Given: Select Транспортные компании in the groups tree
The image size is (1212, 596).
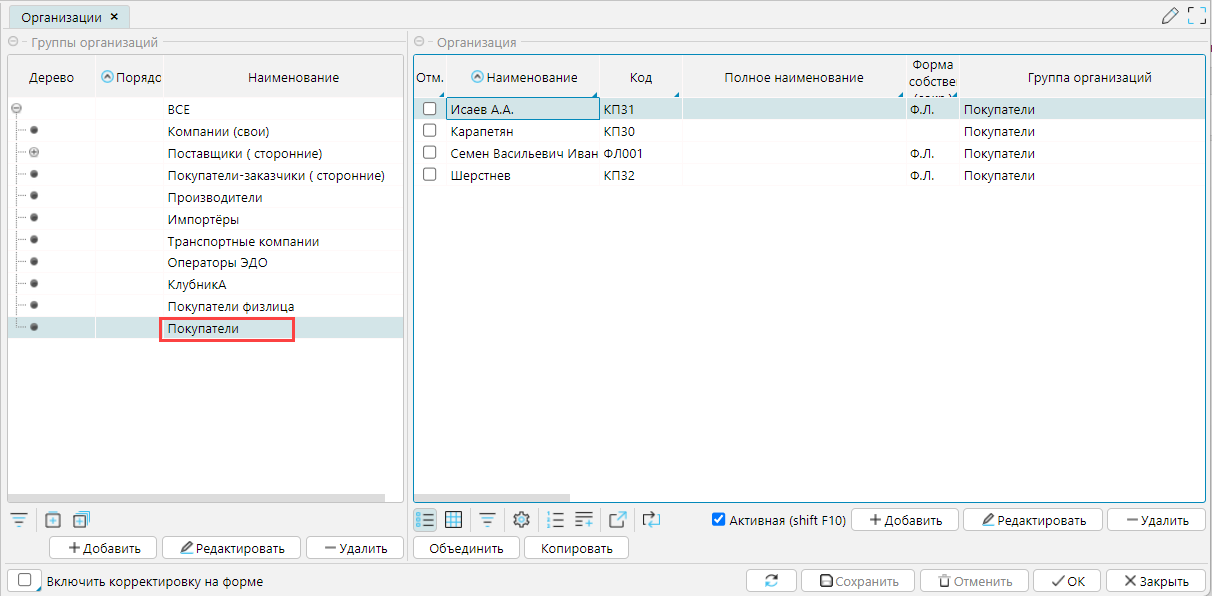Looking at the screenshot, I should (243, 241).
